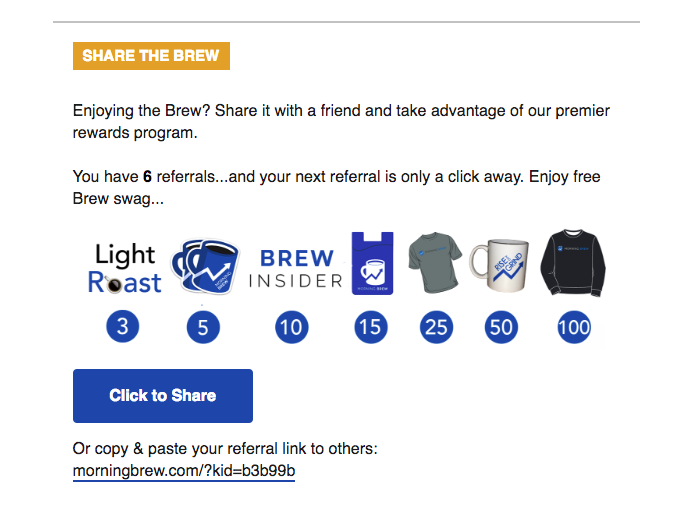Click the Share the Brew header banner

[151, 56]
